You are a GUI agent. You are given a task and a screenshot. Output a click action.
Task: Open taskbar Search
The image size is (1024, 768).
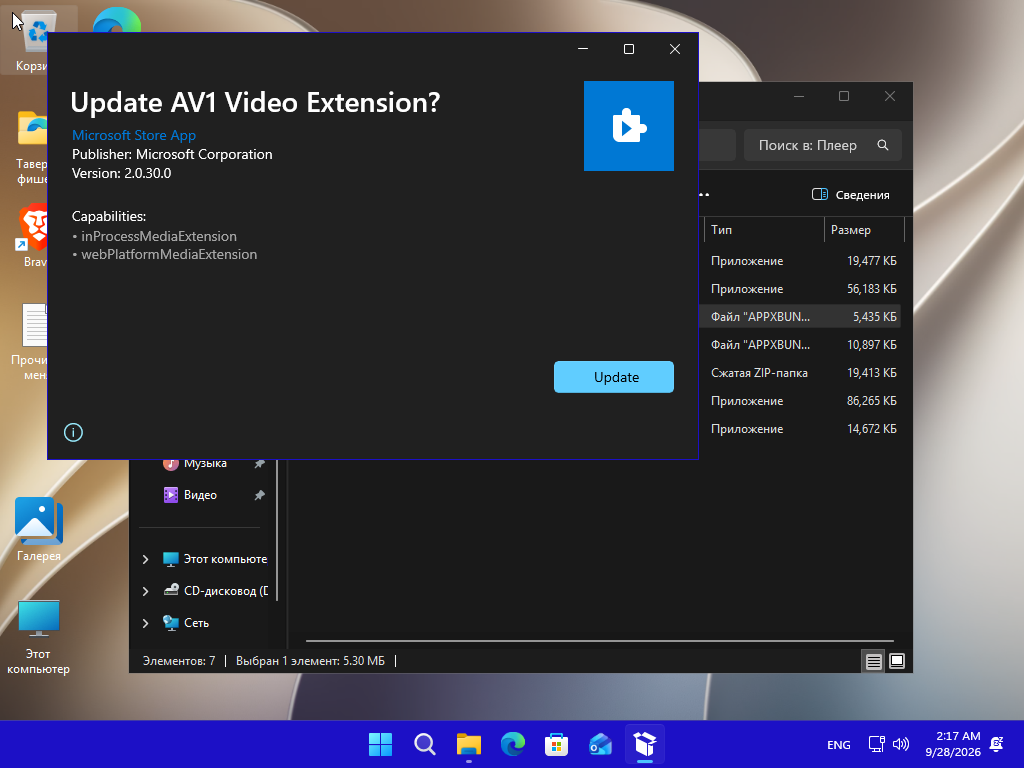[x=424, y=744]
